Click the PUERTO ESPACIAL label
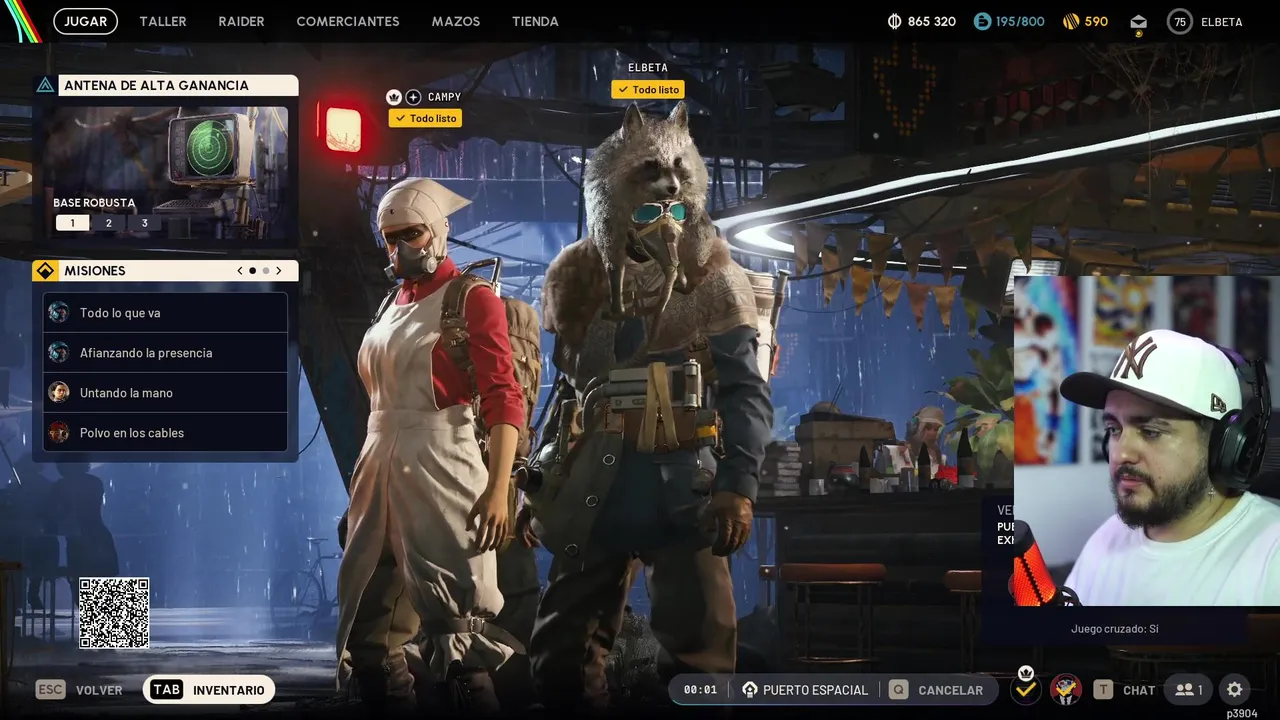This screenshot has width=1280, height=720. pos(815,690)
